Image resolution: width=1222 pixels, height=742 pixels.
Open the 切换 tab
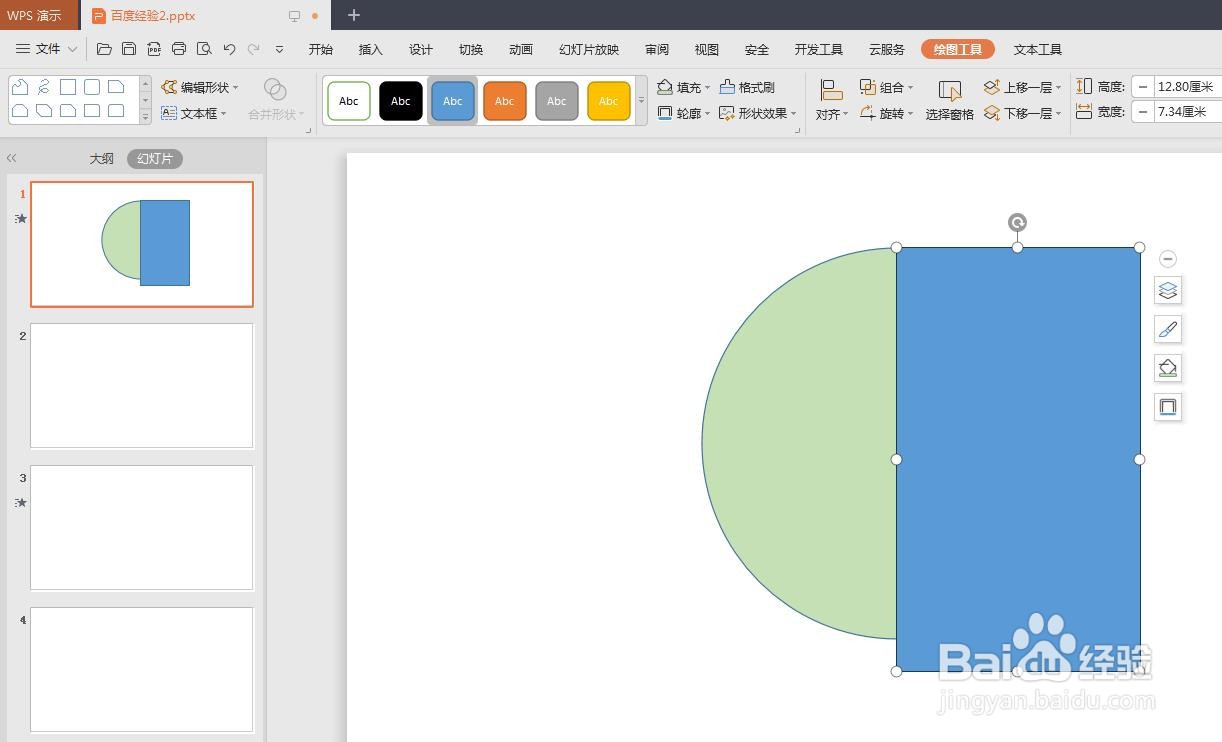click(471, 49)
